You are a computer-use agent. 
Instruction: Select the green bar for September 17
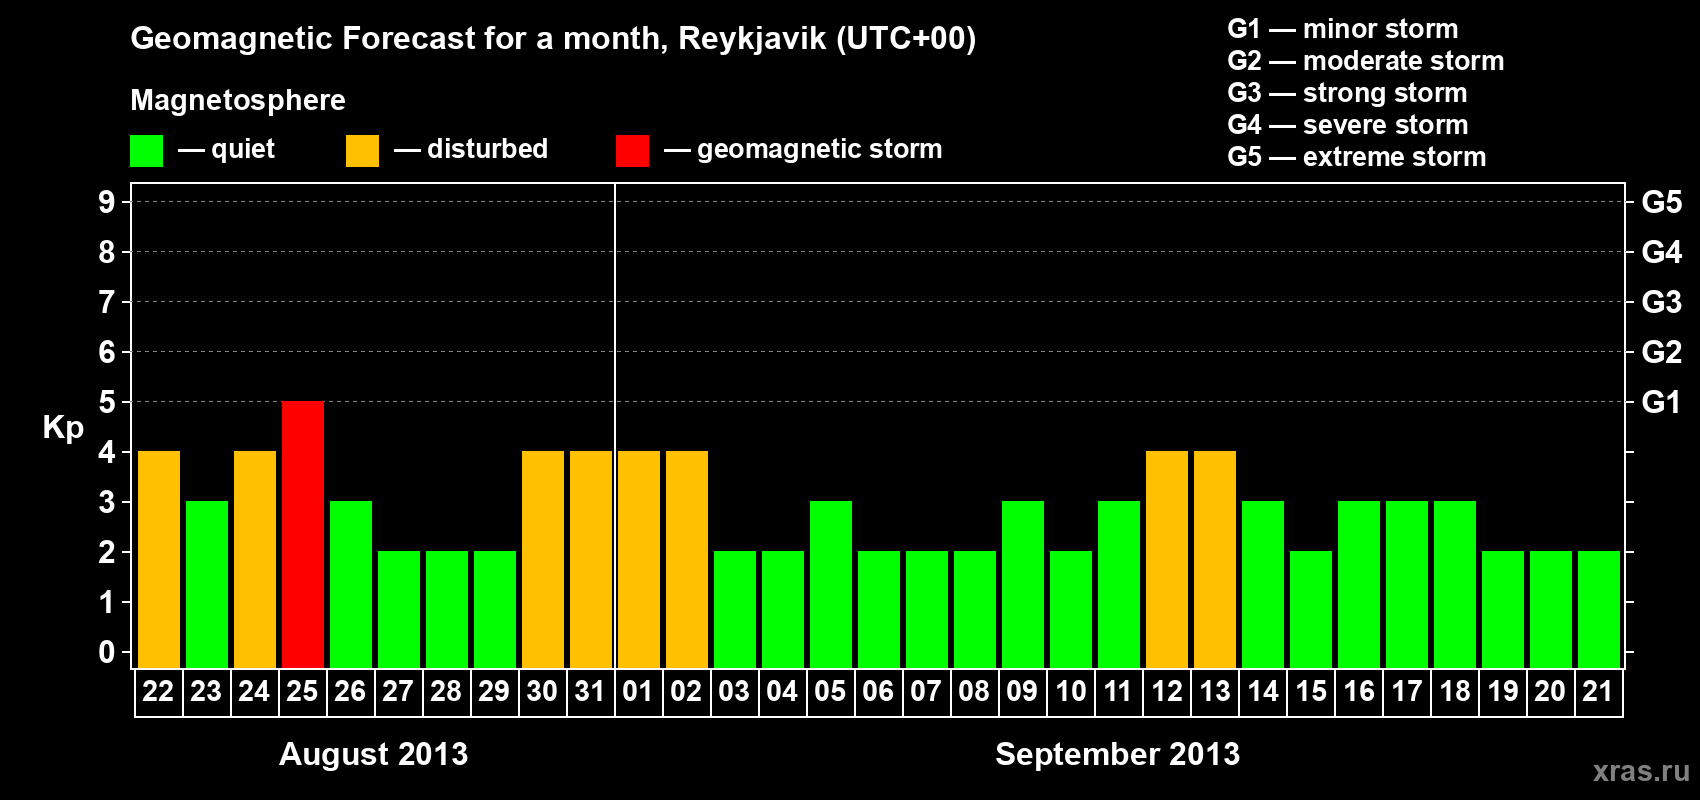click(1407, 584)
